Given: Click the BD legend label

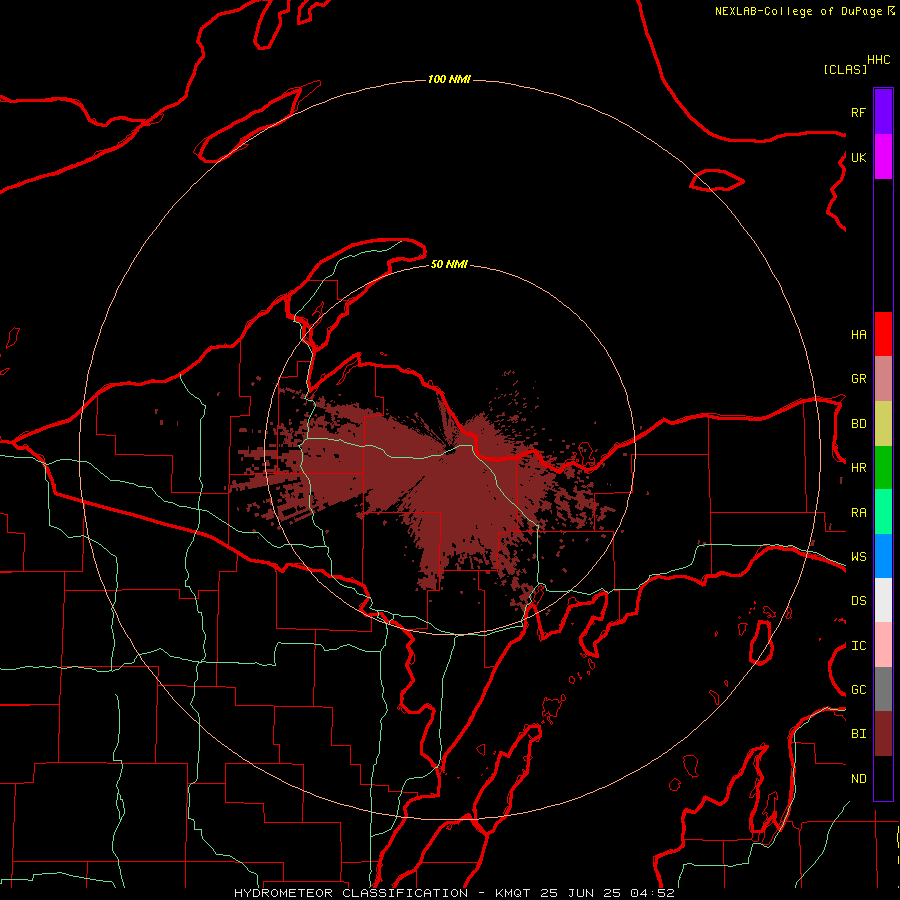Looking at the screenshot, I should pos(858,424).
